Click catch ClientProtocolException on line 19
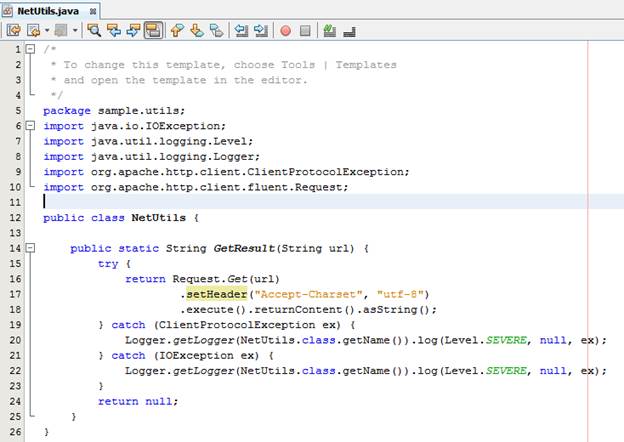The height and width of the screenshot is (442, 624). [226, 325]
